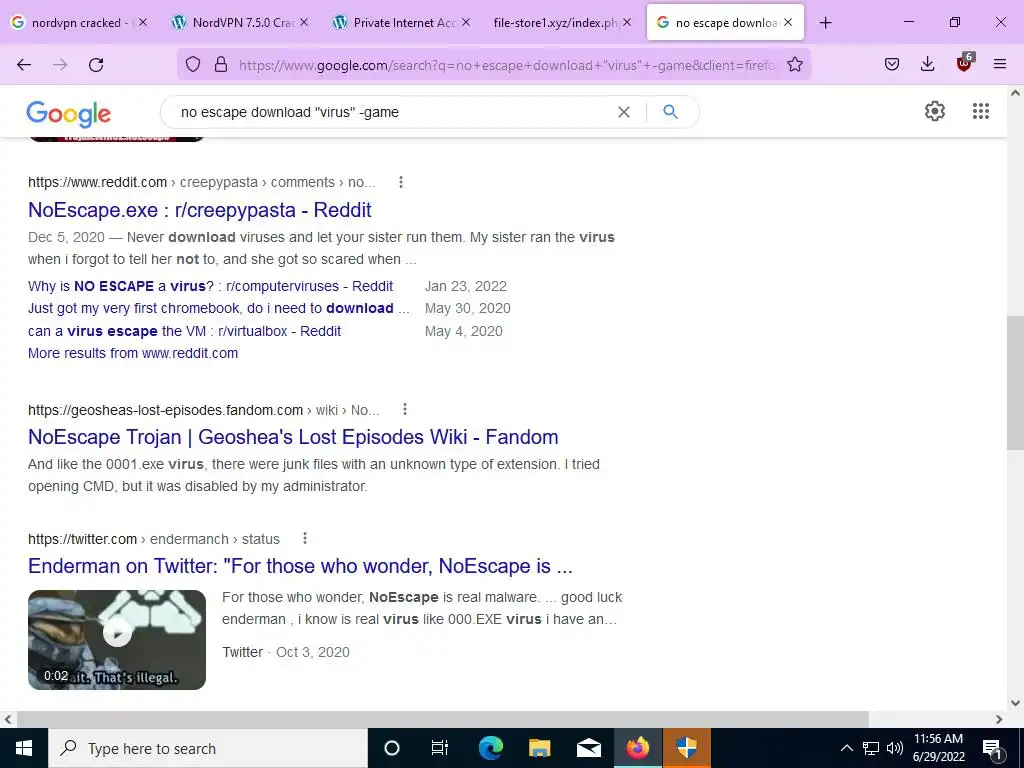This screenshot has height=768, width=1024.
Task: Open a new browser tab
Action: click(825, 23)
